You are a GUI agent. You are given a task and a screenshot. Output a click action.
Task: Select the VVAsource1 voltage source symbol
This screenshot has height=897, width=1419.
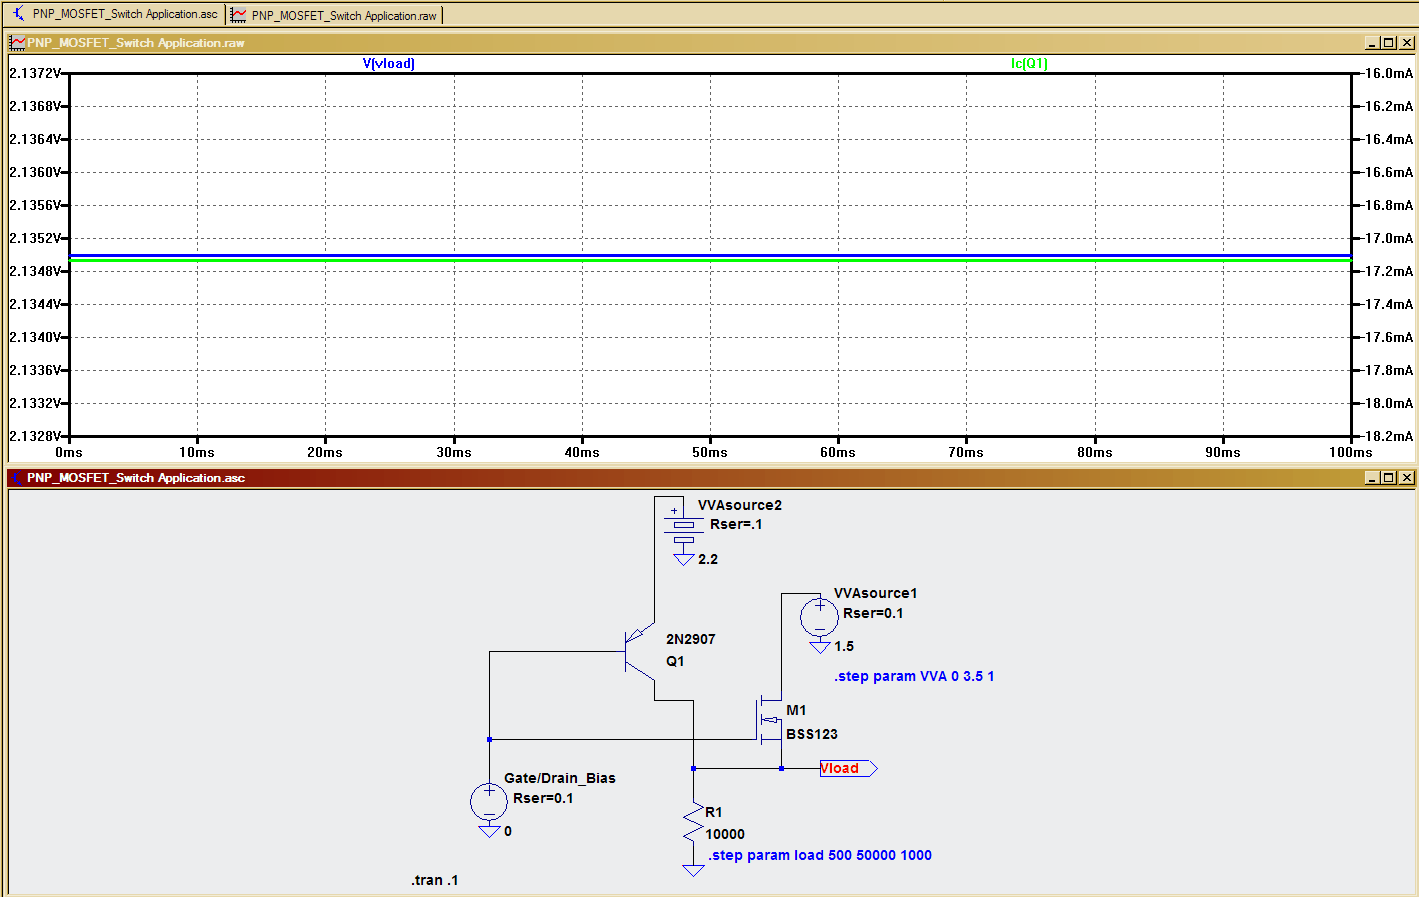(819, 617)
